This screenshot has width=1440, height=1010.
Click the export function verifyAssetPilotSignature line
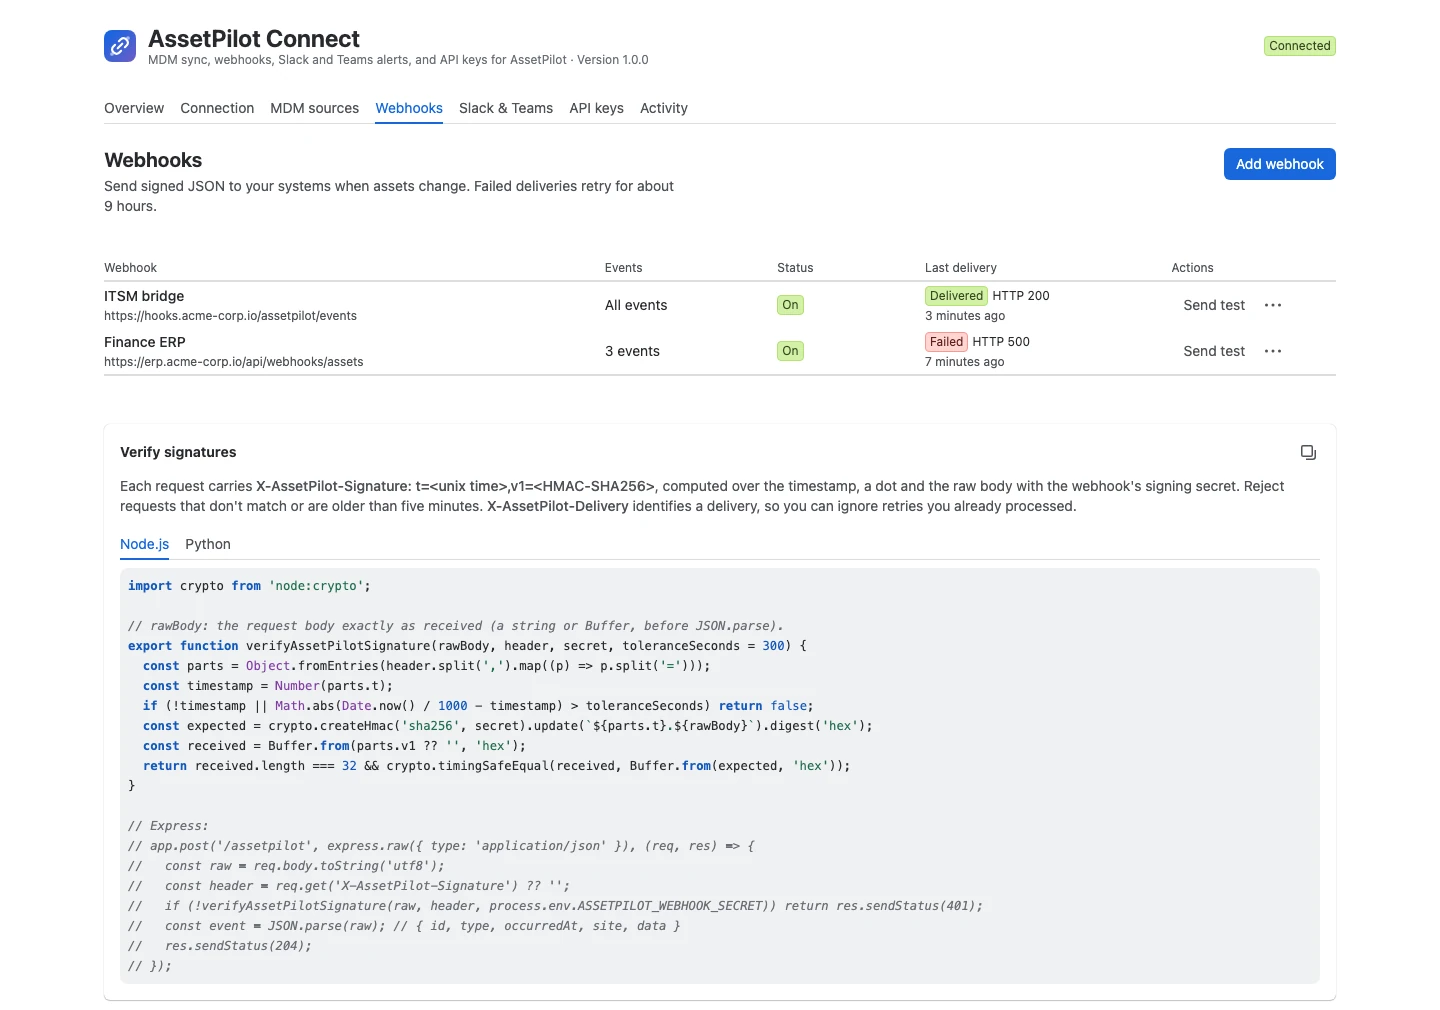(467, 646)
